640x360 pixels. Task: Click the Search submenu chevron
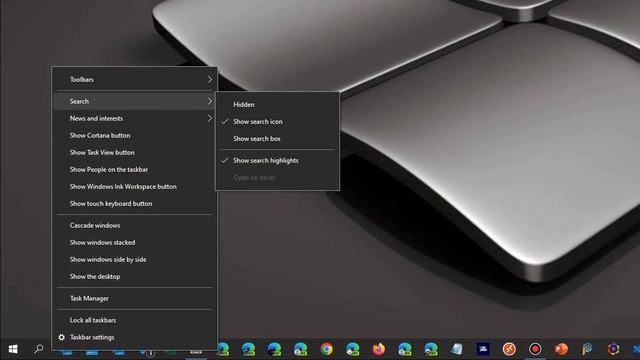click(210, 101)
